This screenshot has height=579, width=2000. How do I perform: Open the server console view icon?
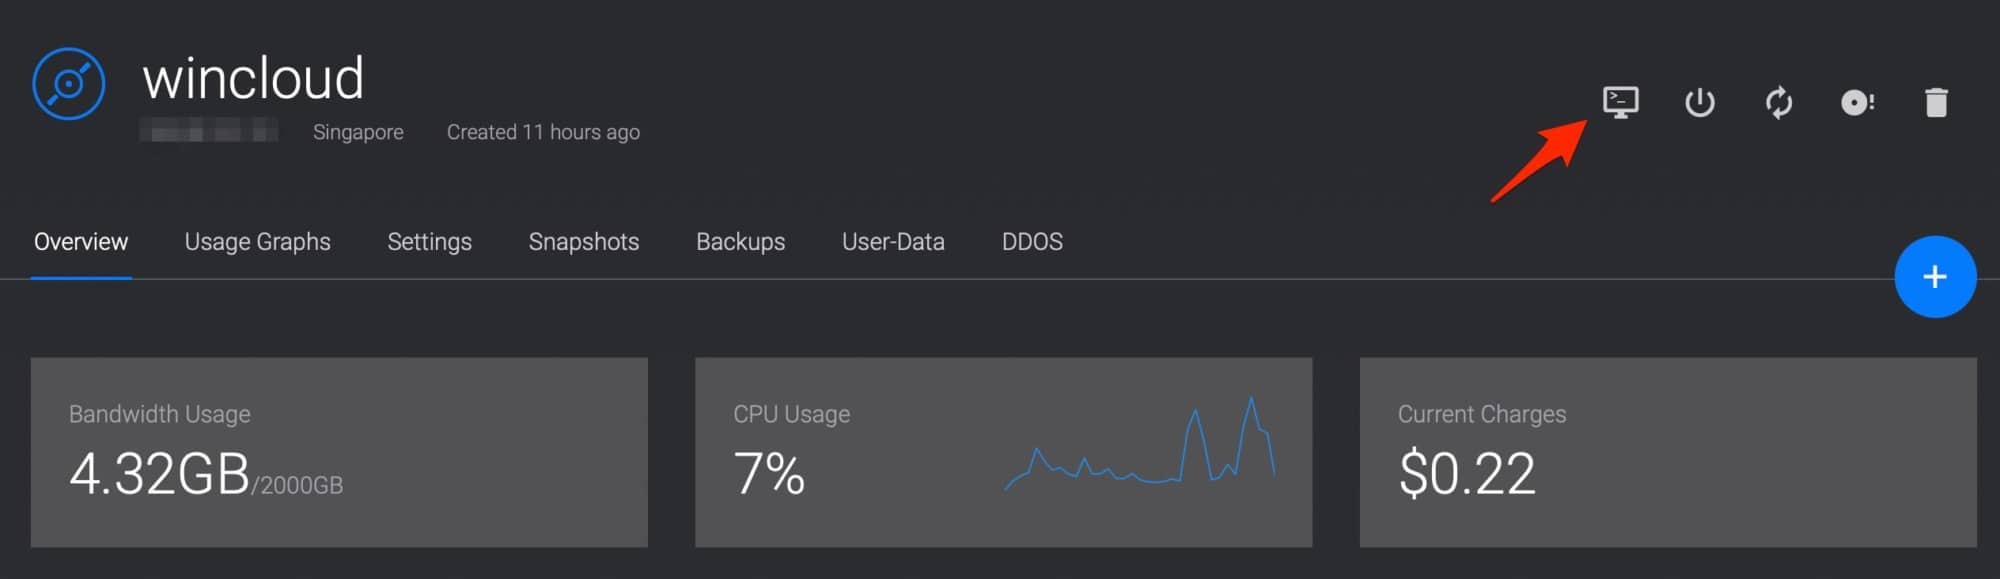pos(1620,102)
